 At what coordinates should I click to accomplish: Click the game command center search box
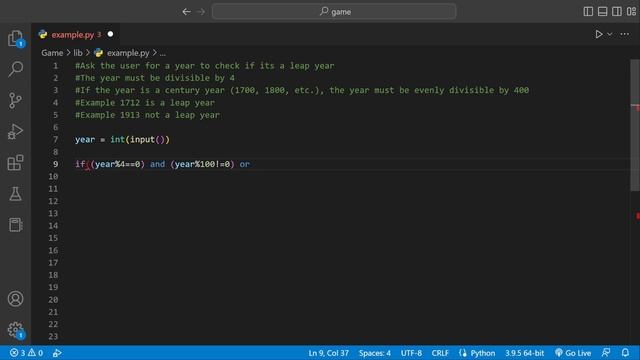(334, 11)
